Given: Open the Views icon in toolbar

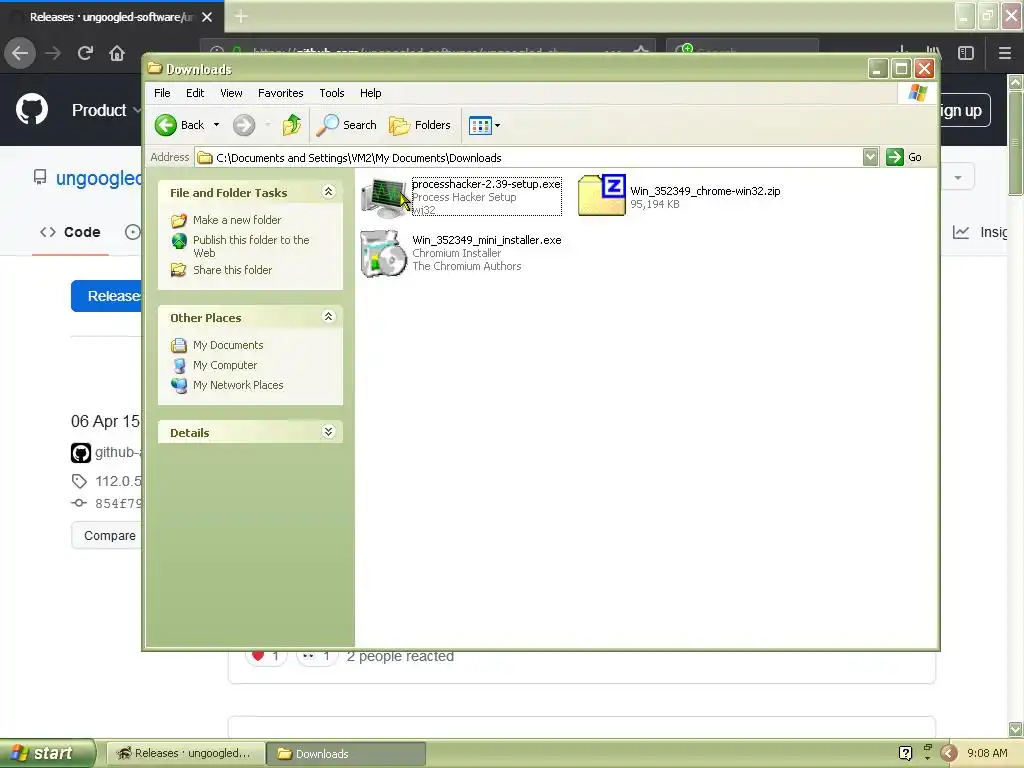Looking at the screenshot, I should (480, 125).
